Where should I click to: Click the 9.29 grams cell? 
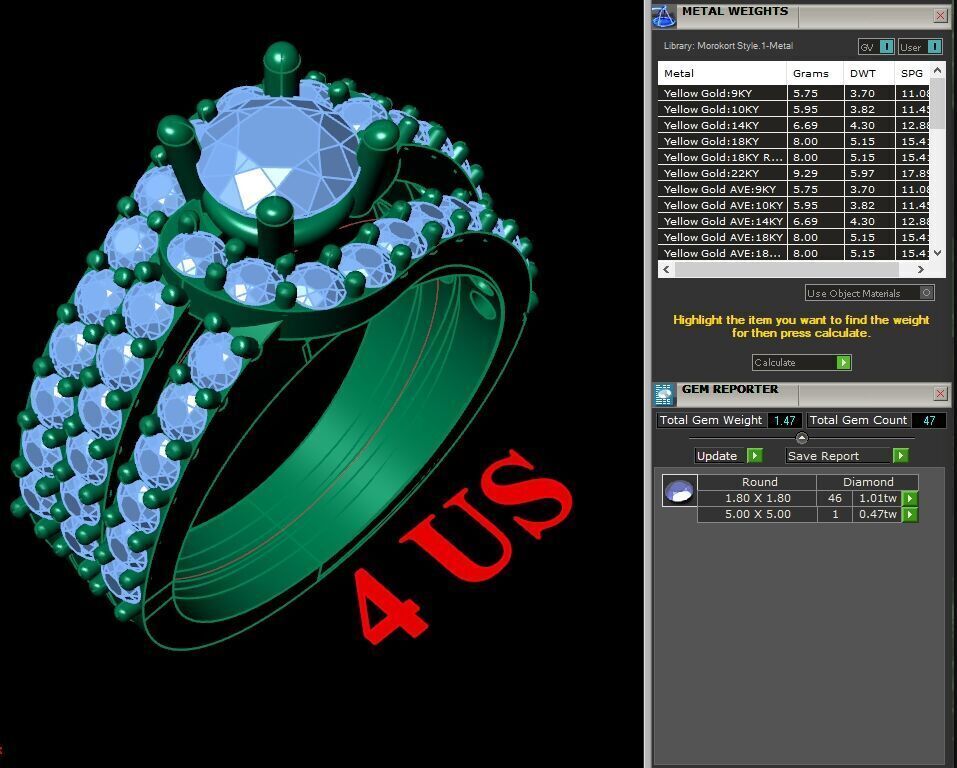pyautogui.click(x=815, y=173)
